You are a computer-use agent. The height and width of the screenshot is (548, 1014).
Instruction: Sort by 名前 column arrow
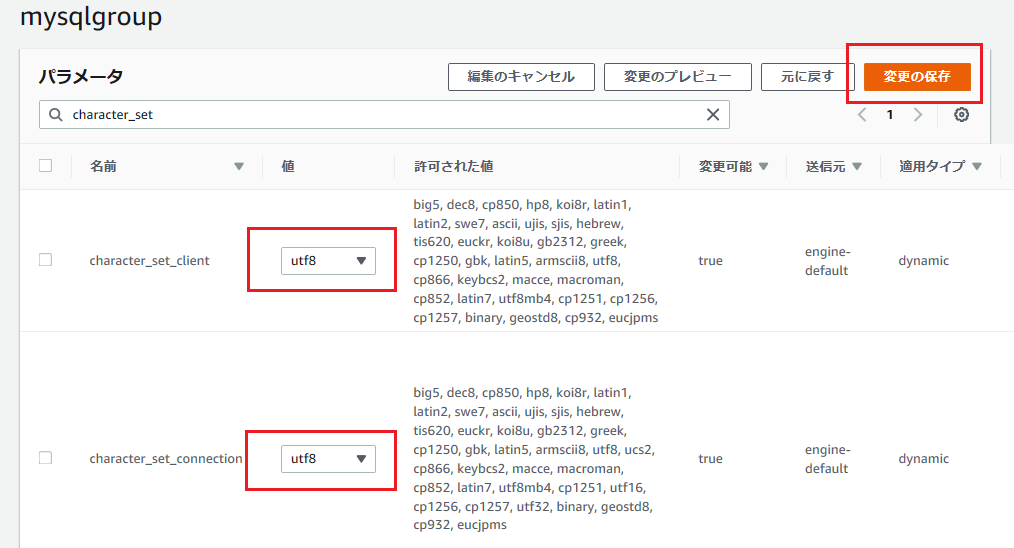239,166
